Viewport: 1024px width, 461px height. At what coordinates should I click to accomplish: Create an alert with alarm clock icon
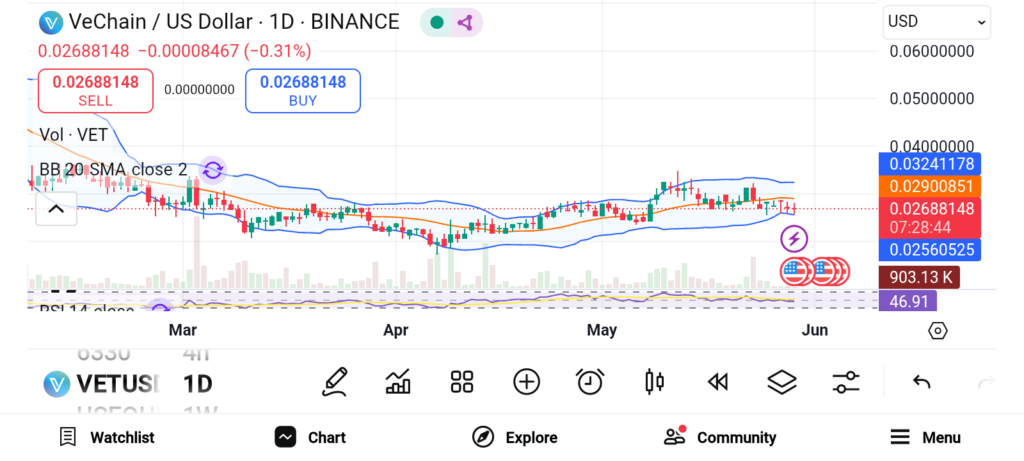[x=590, y=382]
